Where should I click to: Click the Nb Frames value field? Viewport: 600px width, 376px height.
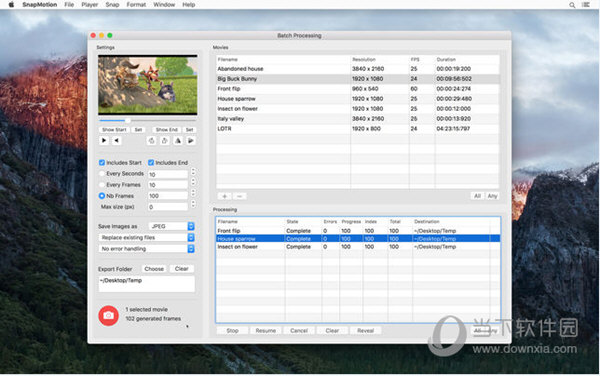[168, 196]
